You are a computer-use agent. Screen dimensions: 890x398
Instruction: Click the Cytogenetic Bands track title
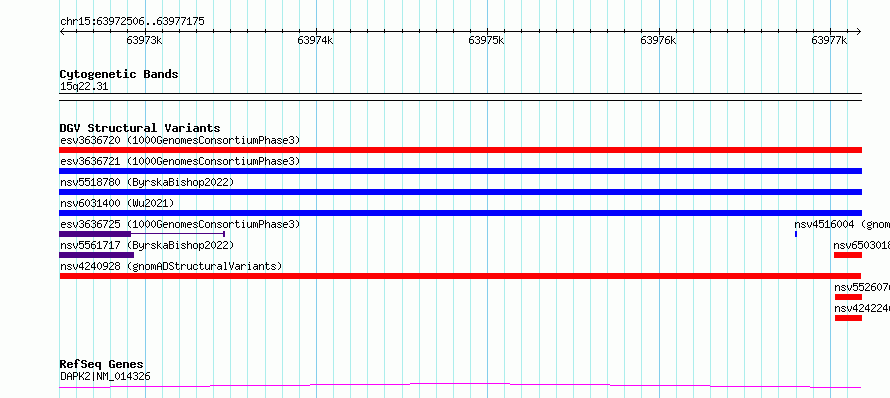click(119, 74)
